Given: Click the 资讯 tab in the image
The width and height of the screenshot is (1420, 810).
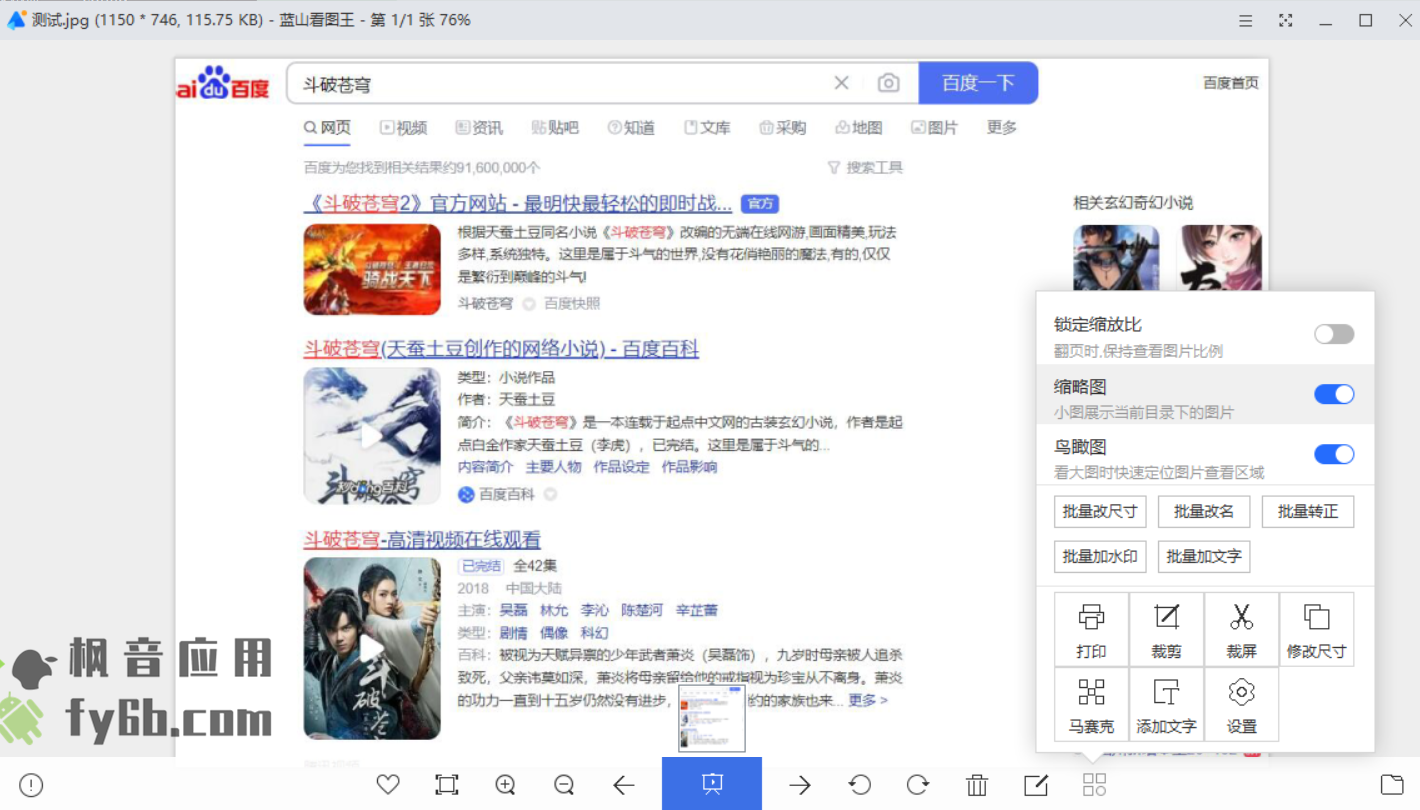Looking at the screenshot, I should (479, 128).
